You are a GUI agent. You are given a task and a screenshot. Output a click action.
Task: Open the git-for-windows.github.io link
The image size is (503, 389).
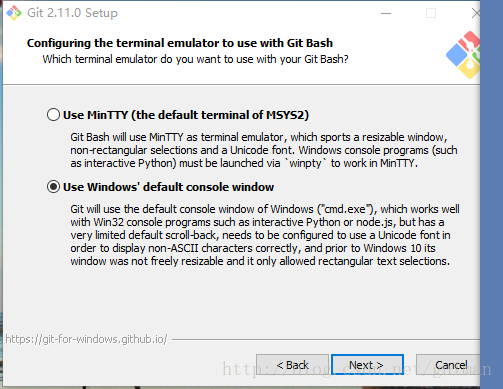coord(86,339)
